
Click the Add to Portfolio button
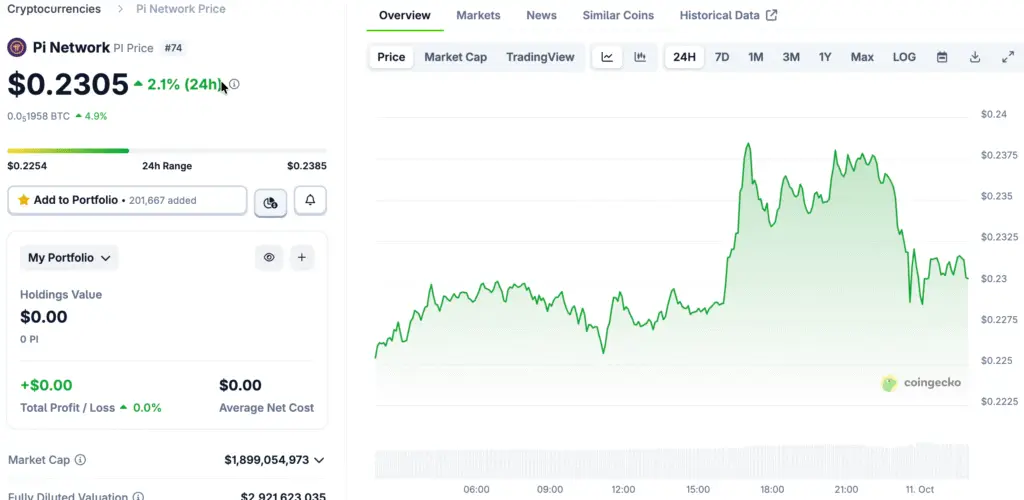click(127, 200)
